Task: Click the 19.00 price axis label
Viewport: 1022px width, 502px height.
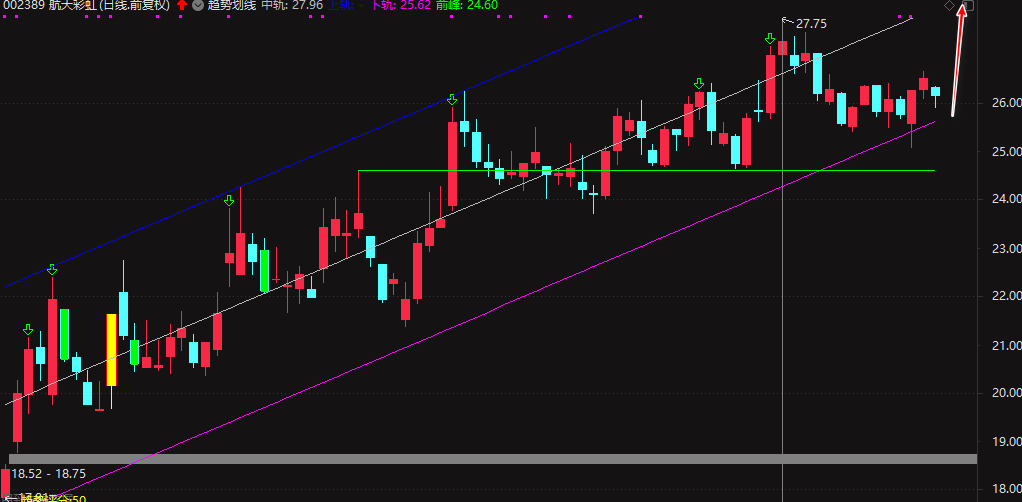Action: tap(1006, 441)
